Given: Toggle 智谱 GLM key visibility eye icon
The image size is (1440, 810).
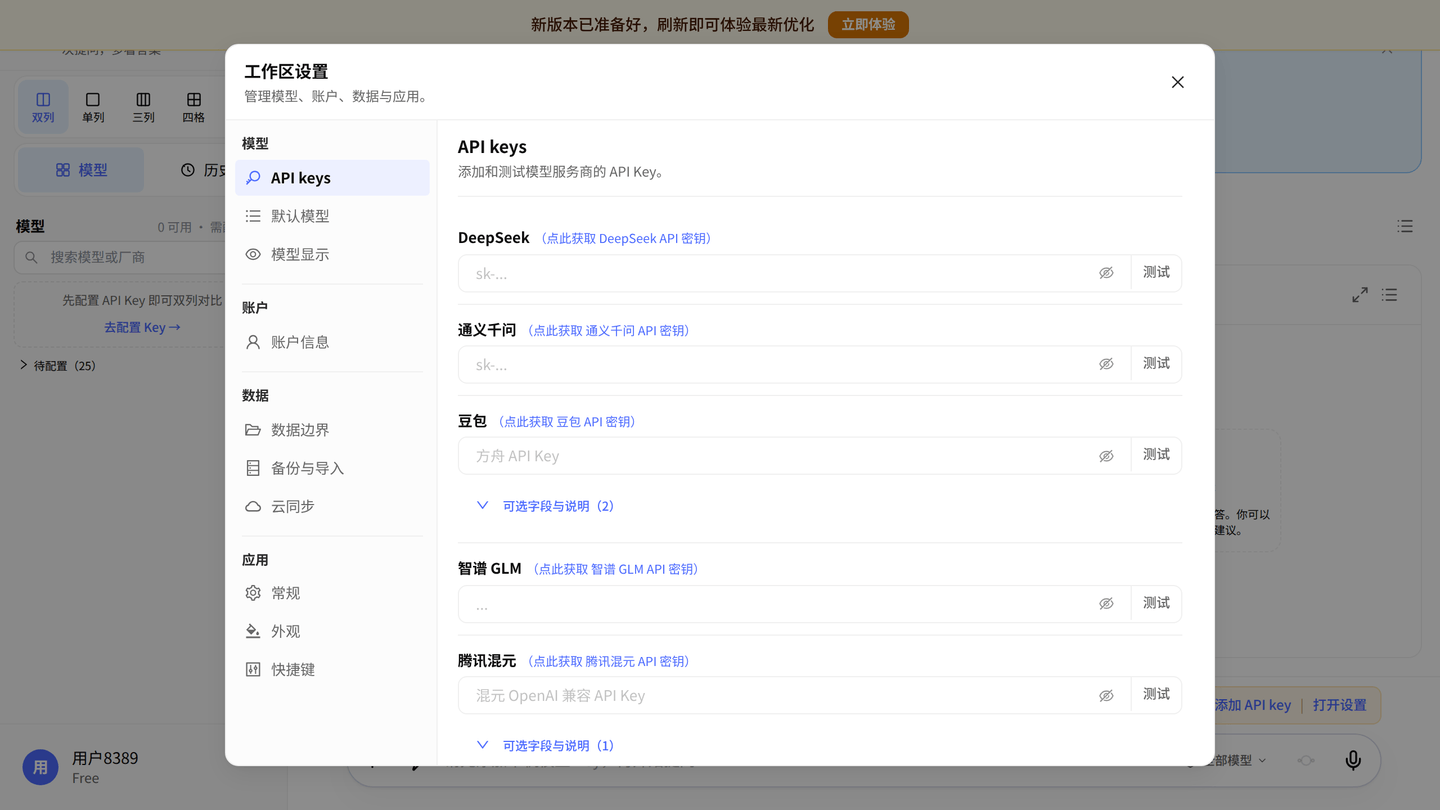Looking at the screenshot, I should tap(1106, 604).
